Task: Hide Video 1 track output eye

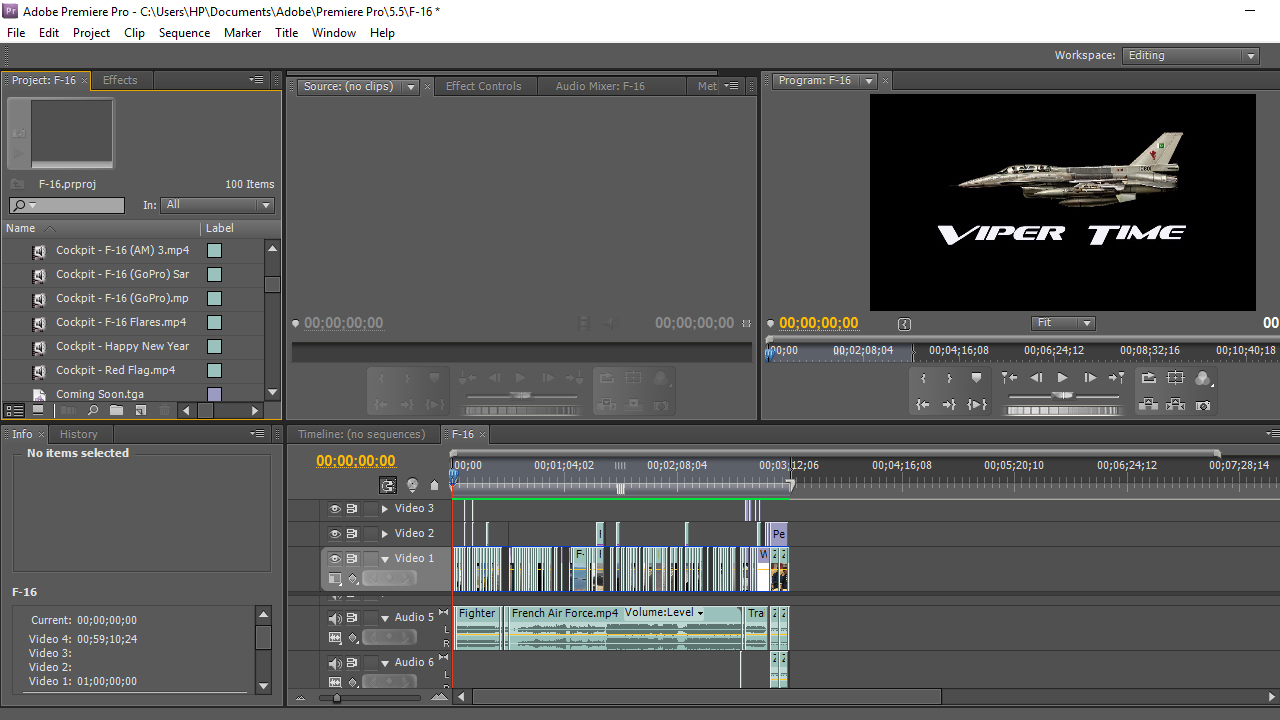Action: pos(335,559)
